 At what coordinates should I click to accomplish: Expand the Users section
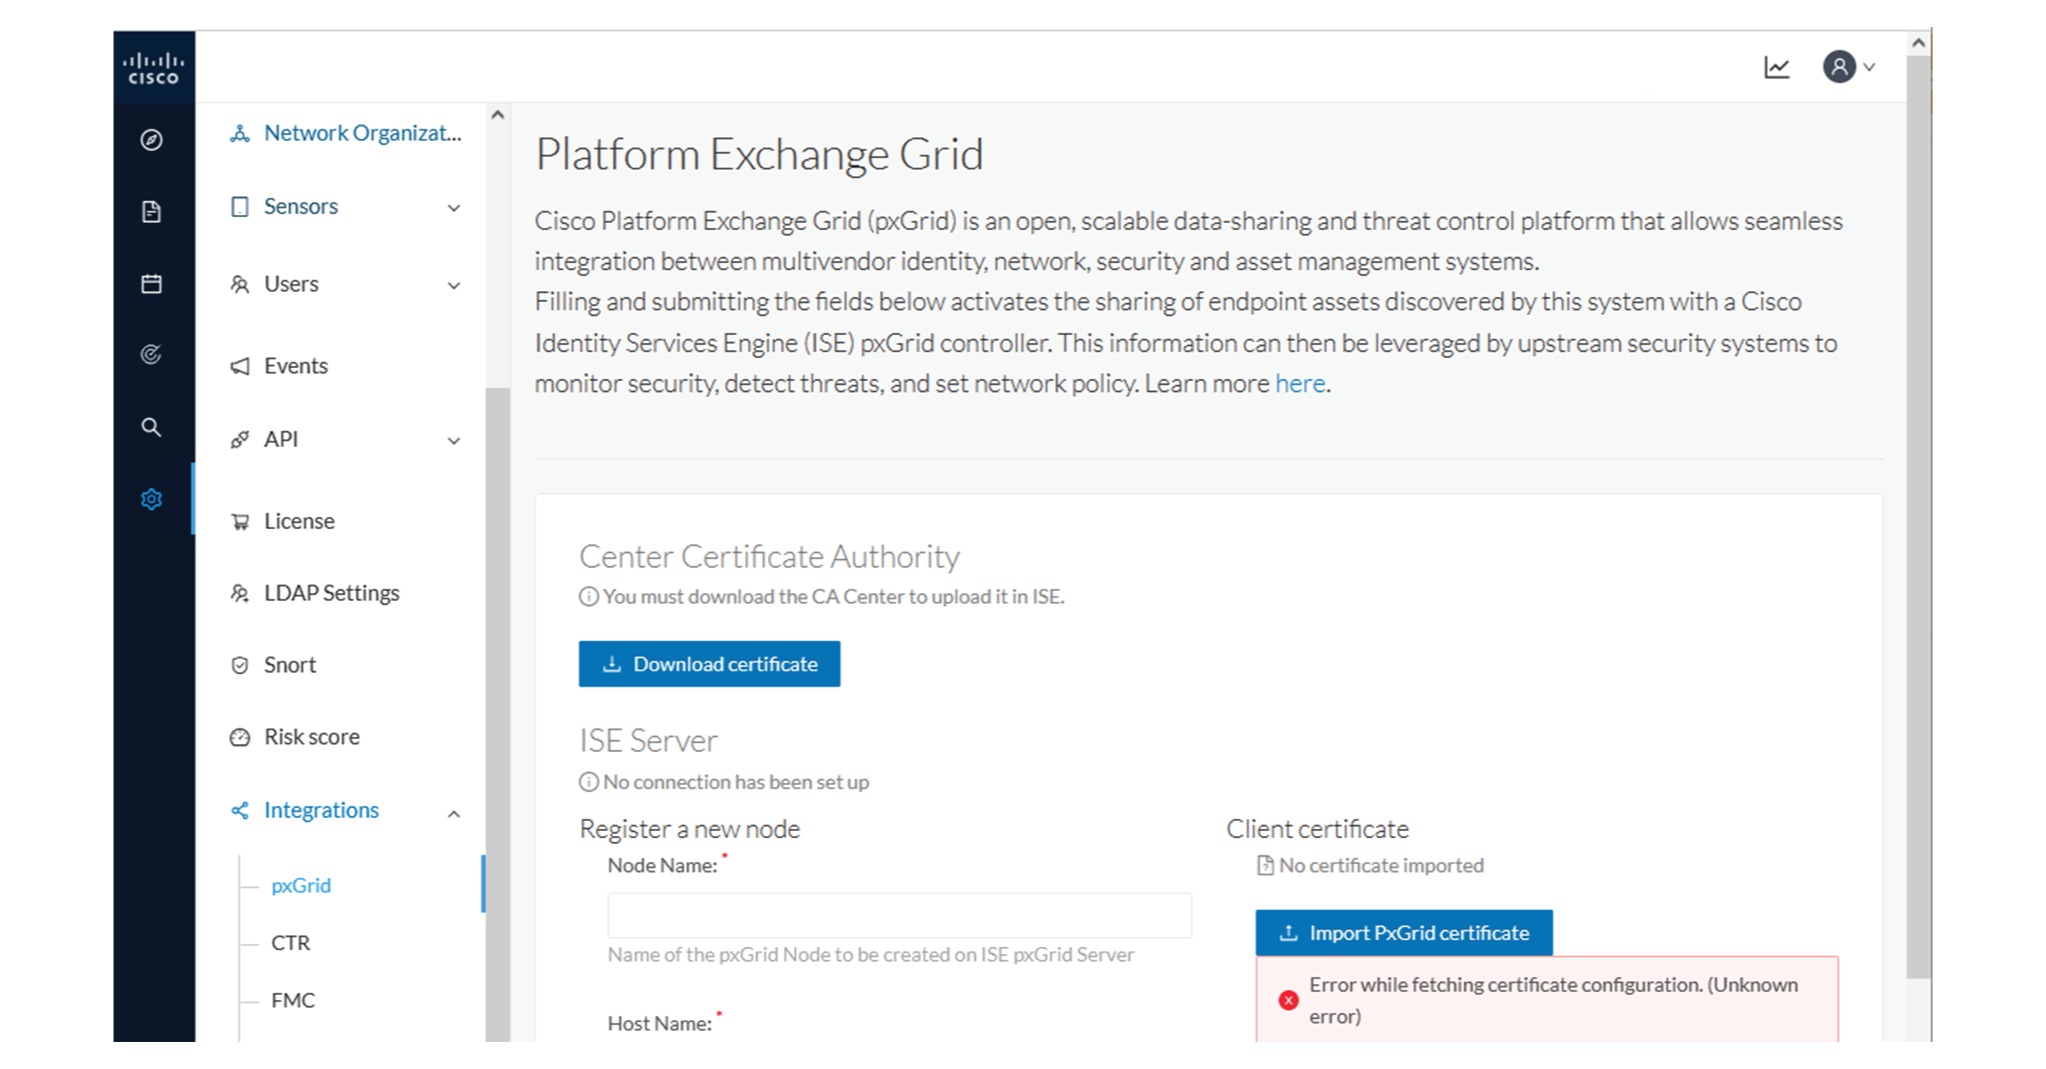pos(290,284)
